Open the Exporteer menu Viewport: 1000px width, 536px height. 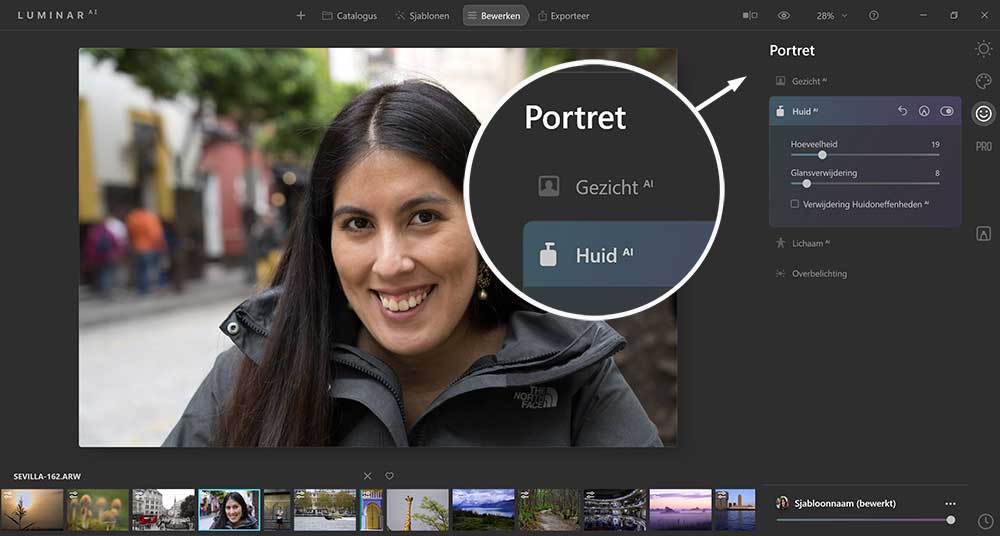564,15
